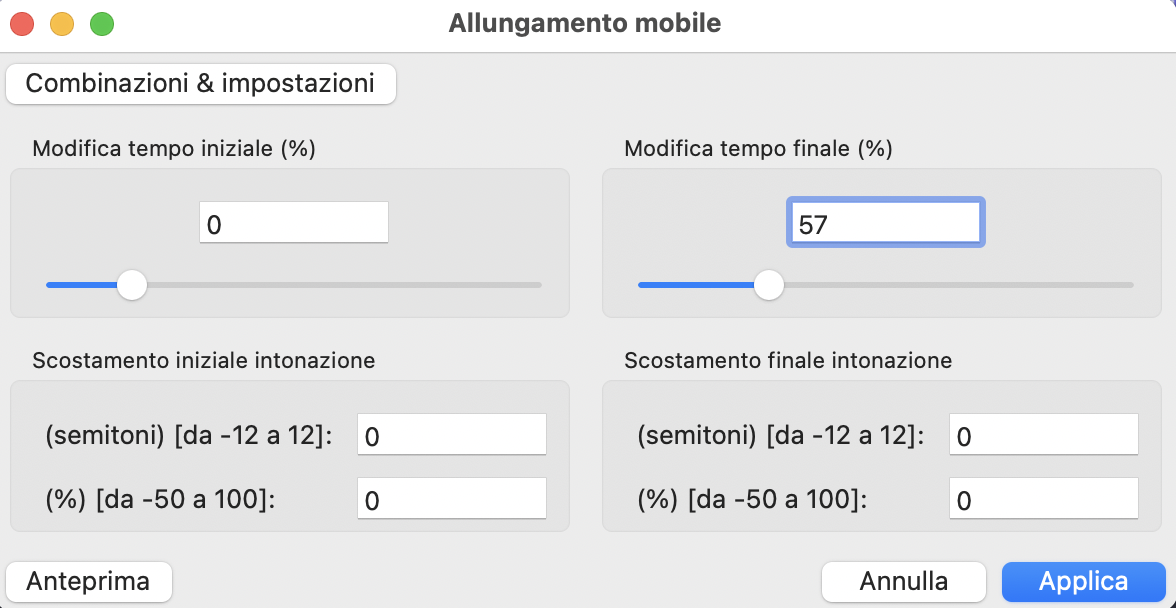Focus the final pitch percent field
The image size is (1176, 608).
[x=1044, y=499]
